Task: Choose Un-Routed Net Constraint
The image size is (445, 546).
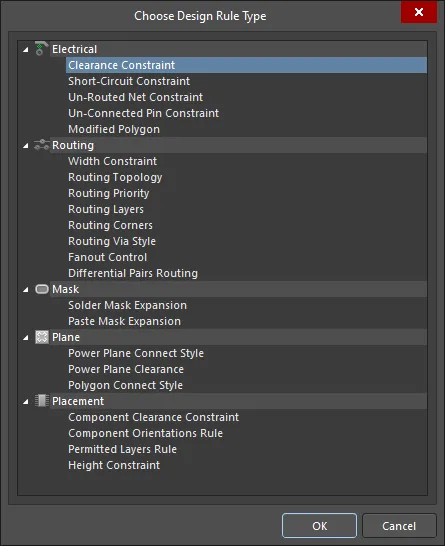Action: 135,97
